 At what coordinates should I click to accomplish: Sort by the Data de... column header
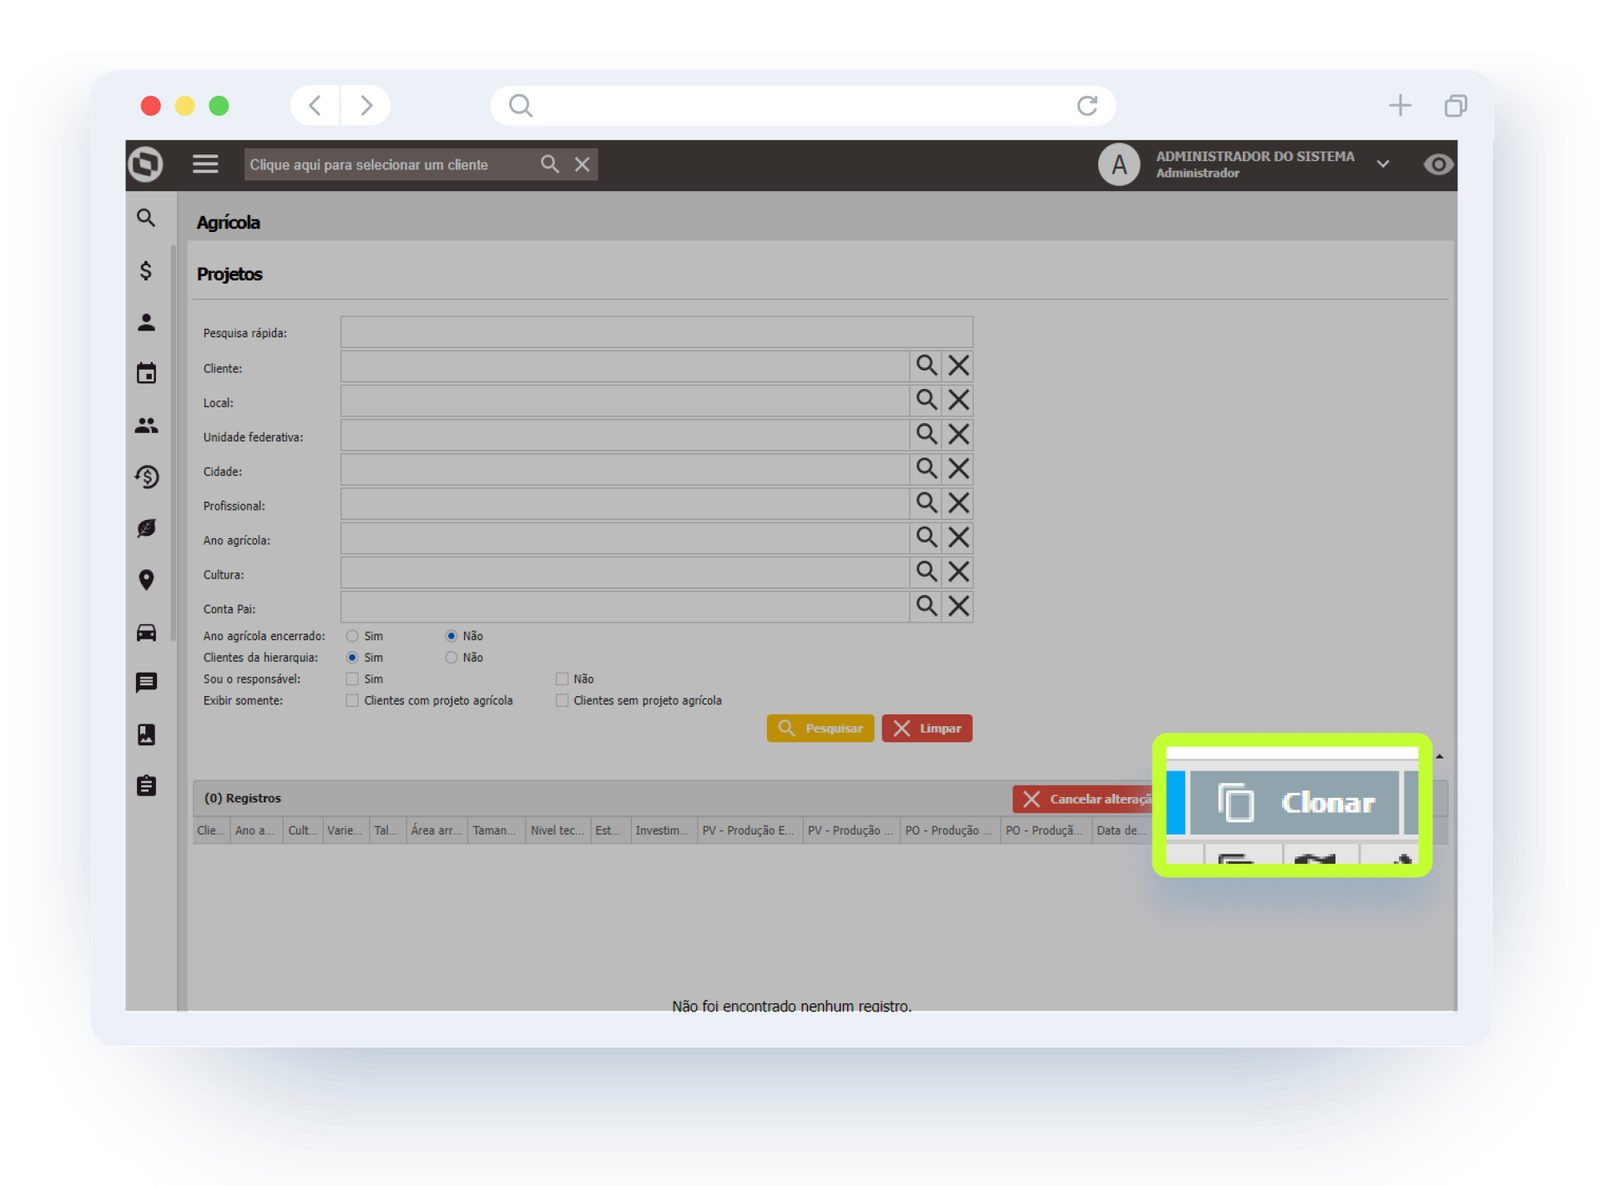[1120, 831]
